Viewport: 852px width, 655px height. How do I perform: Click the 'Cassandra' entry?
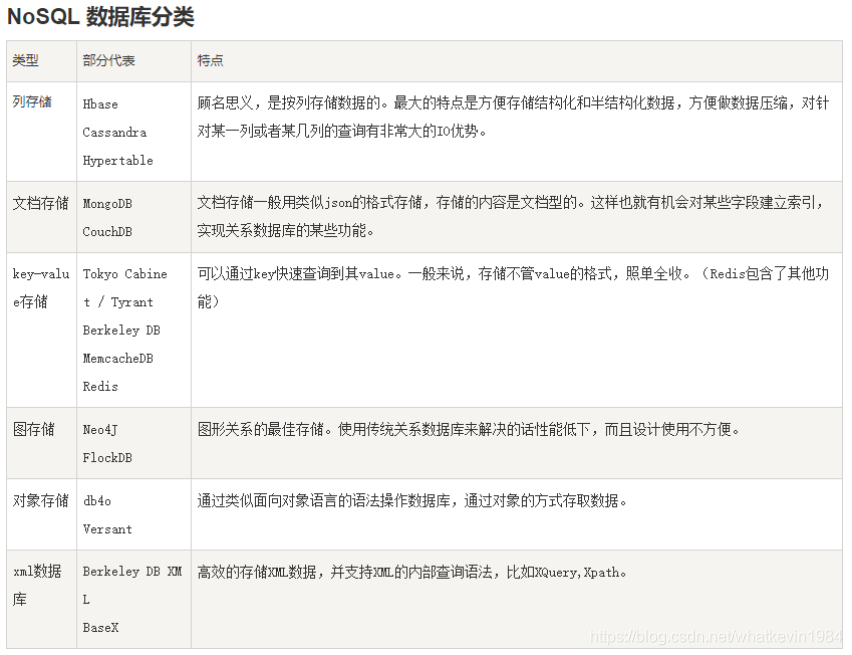(114, 132)
